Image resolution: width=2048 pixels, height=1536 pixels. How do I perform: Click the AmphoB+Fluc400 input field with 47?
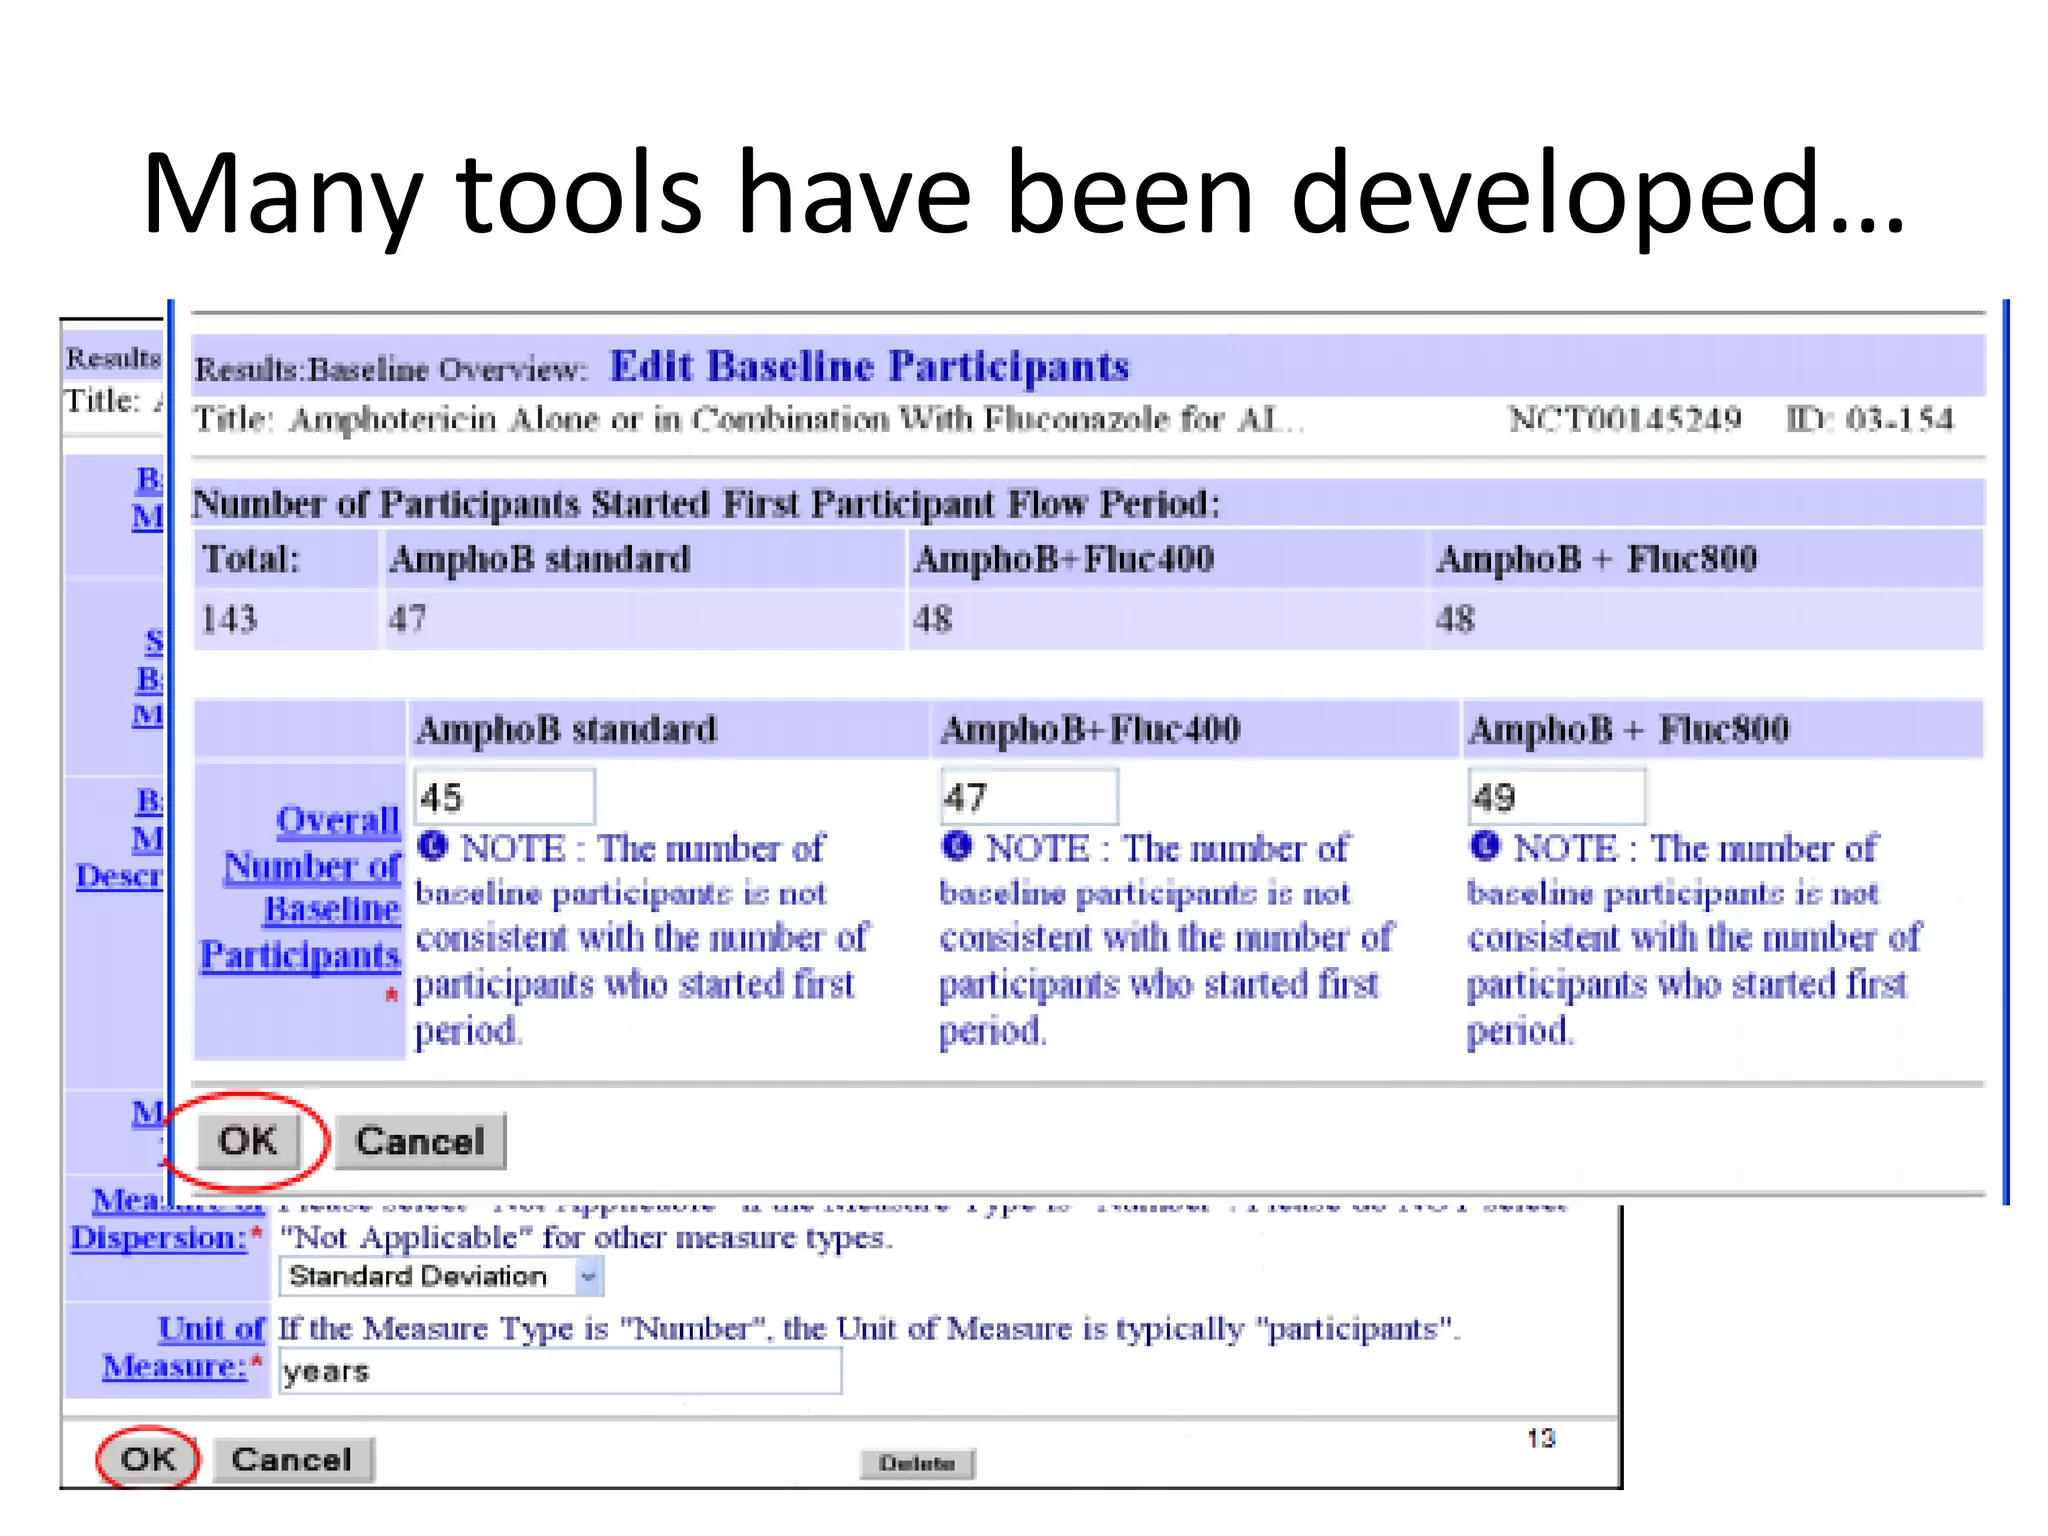(x=1029, y=797)
